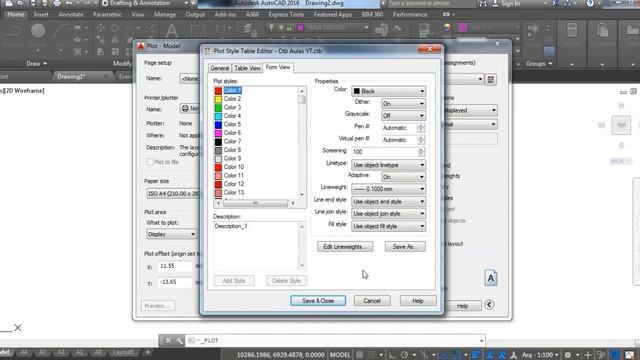Screen dimensions: 640x360
Task: Click Cancel in the Plot Style Table Editor
Action: tap(372, 300)
